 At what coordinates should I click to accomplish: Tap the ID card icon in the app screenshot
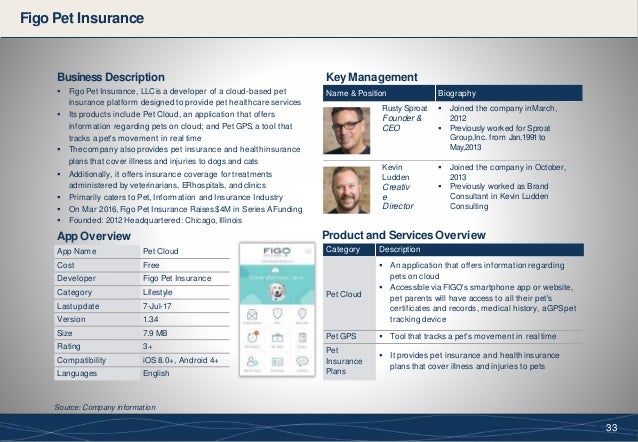[277, 362]
